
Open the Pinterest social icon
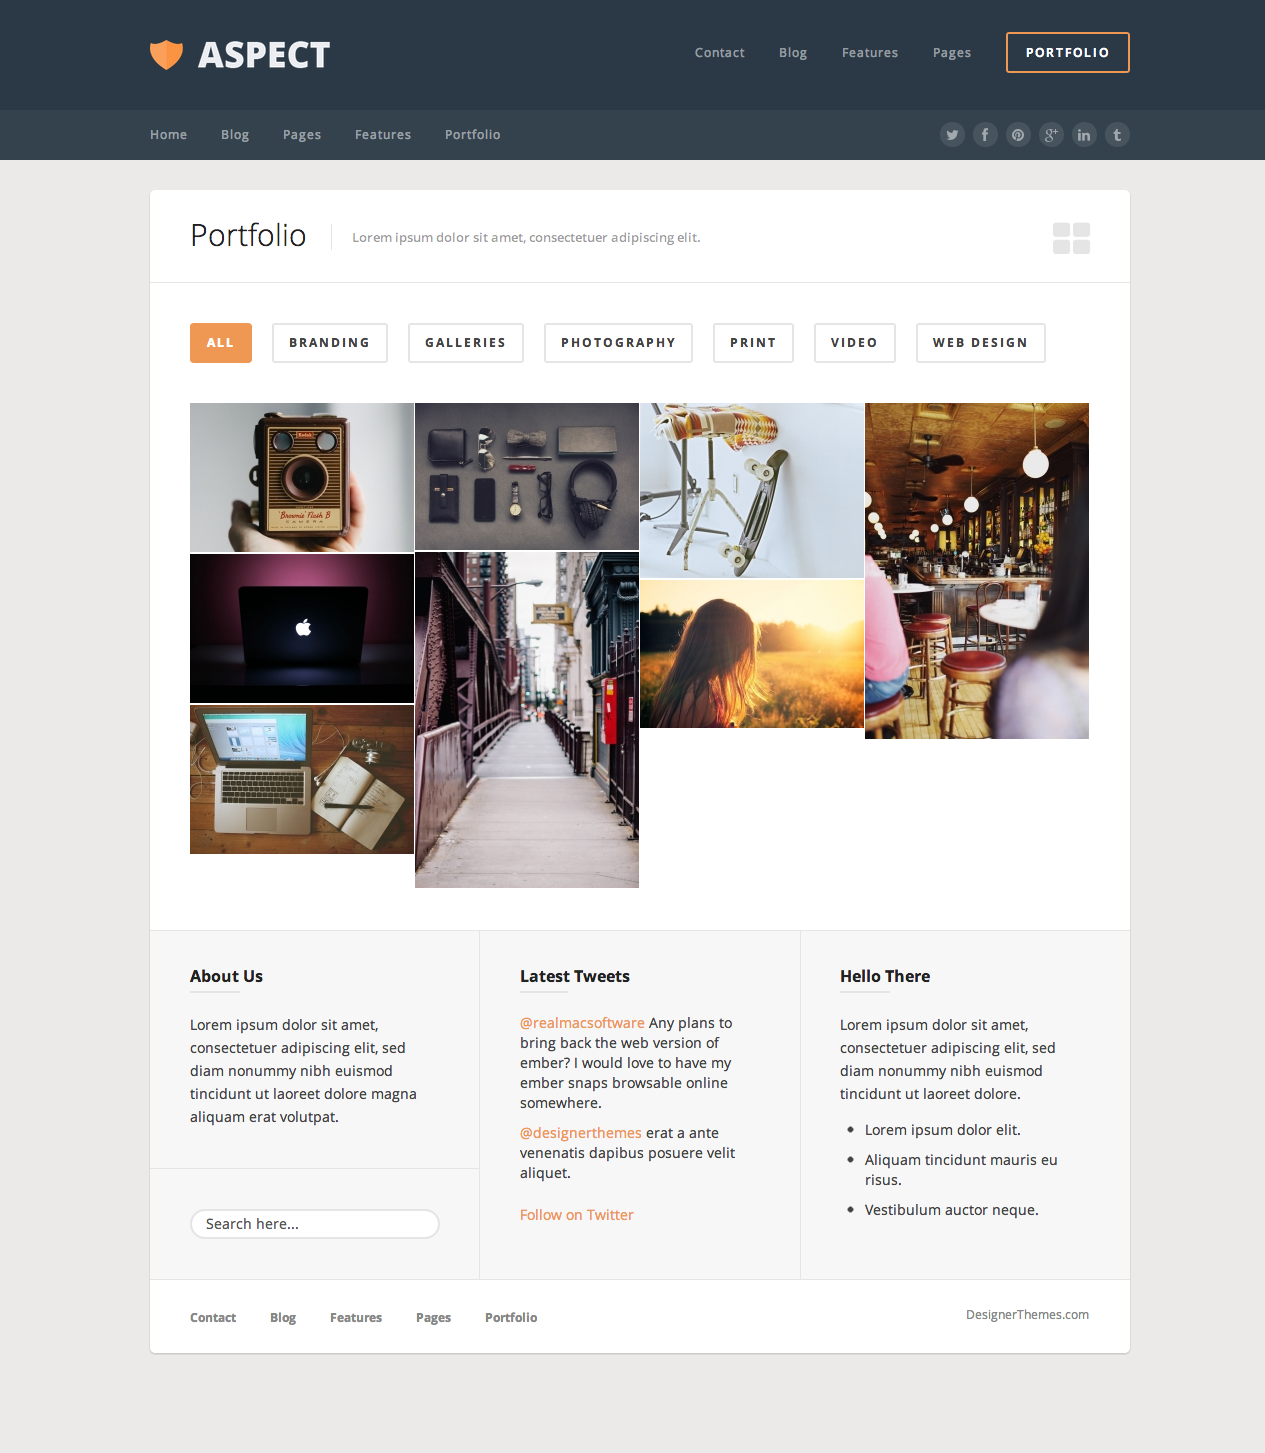tap(1018, 134)
